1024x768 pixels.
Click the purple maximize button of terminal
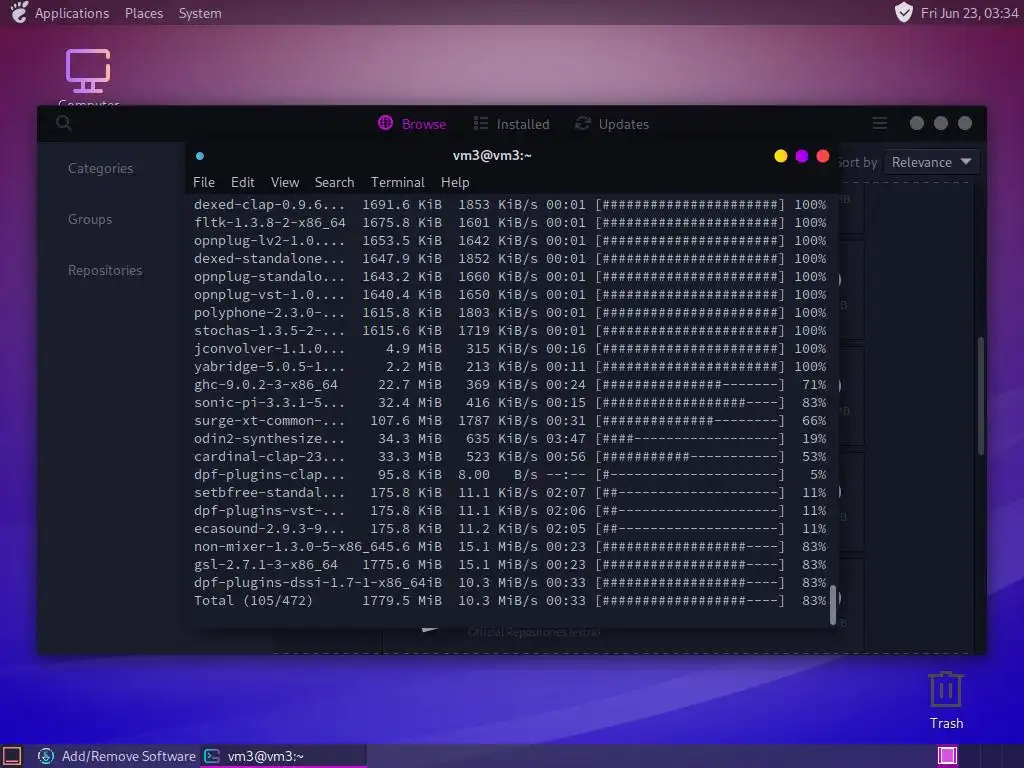(x=802, y=156)
